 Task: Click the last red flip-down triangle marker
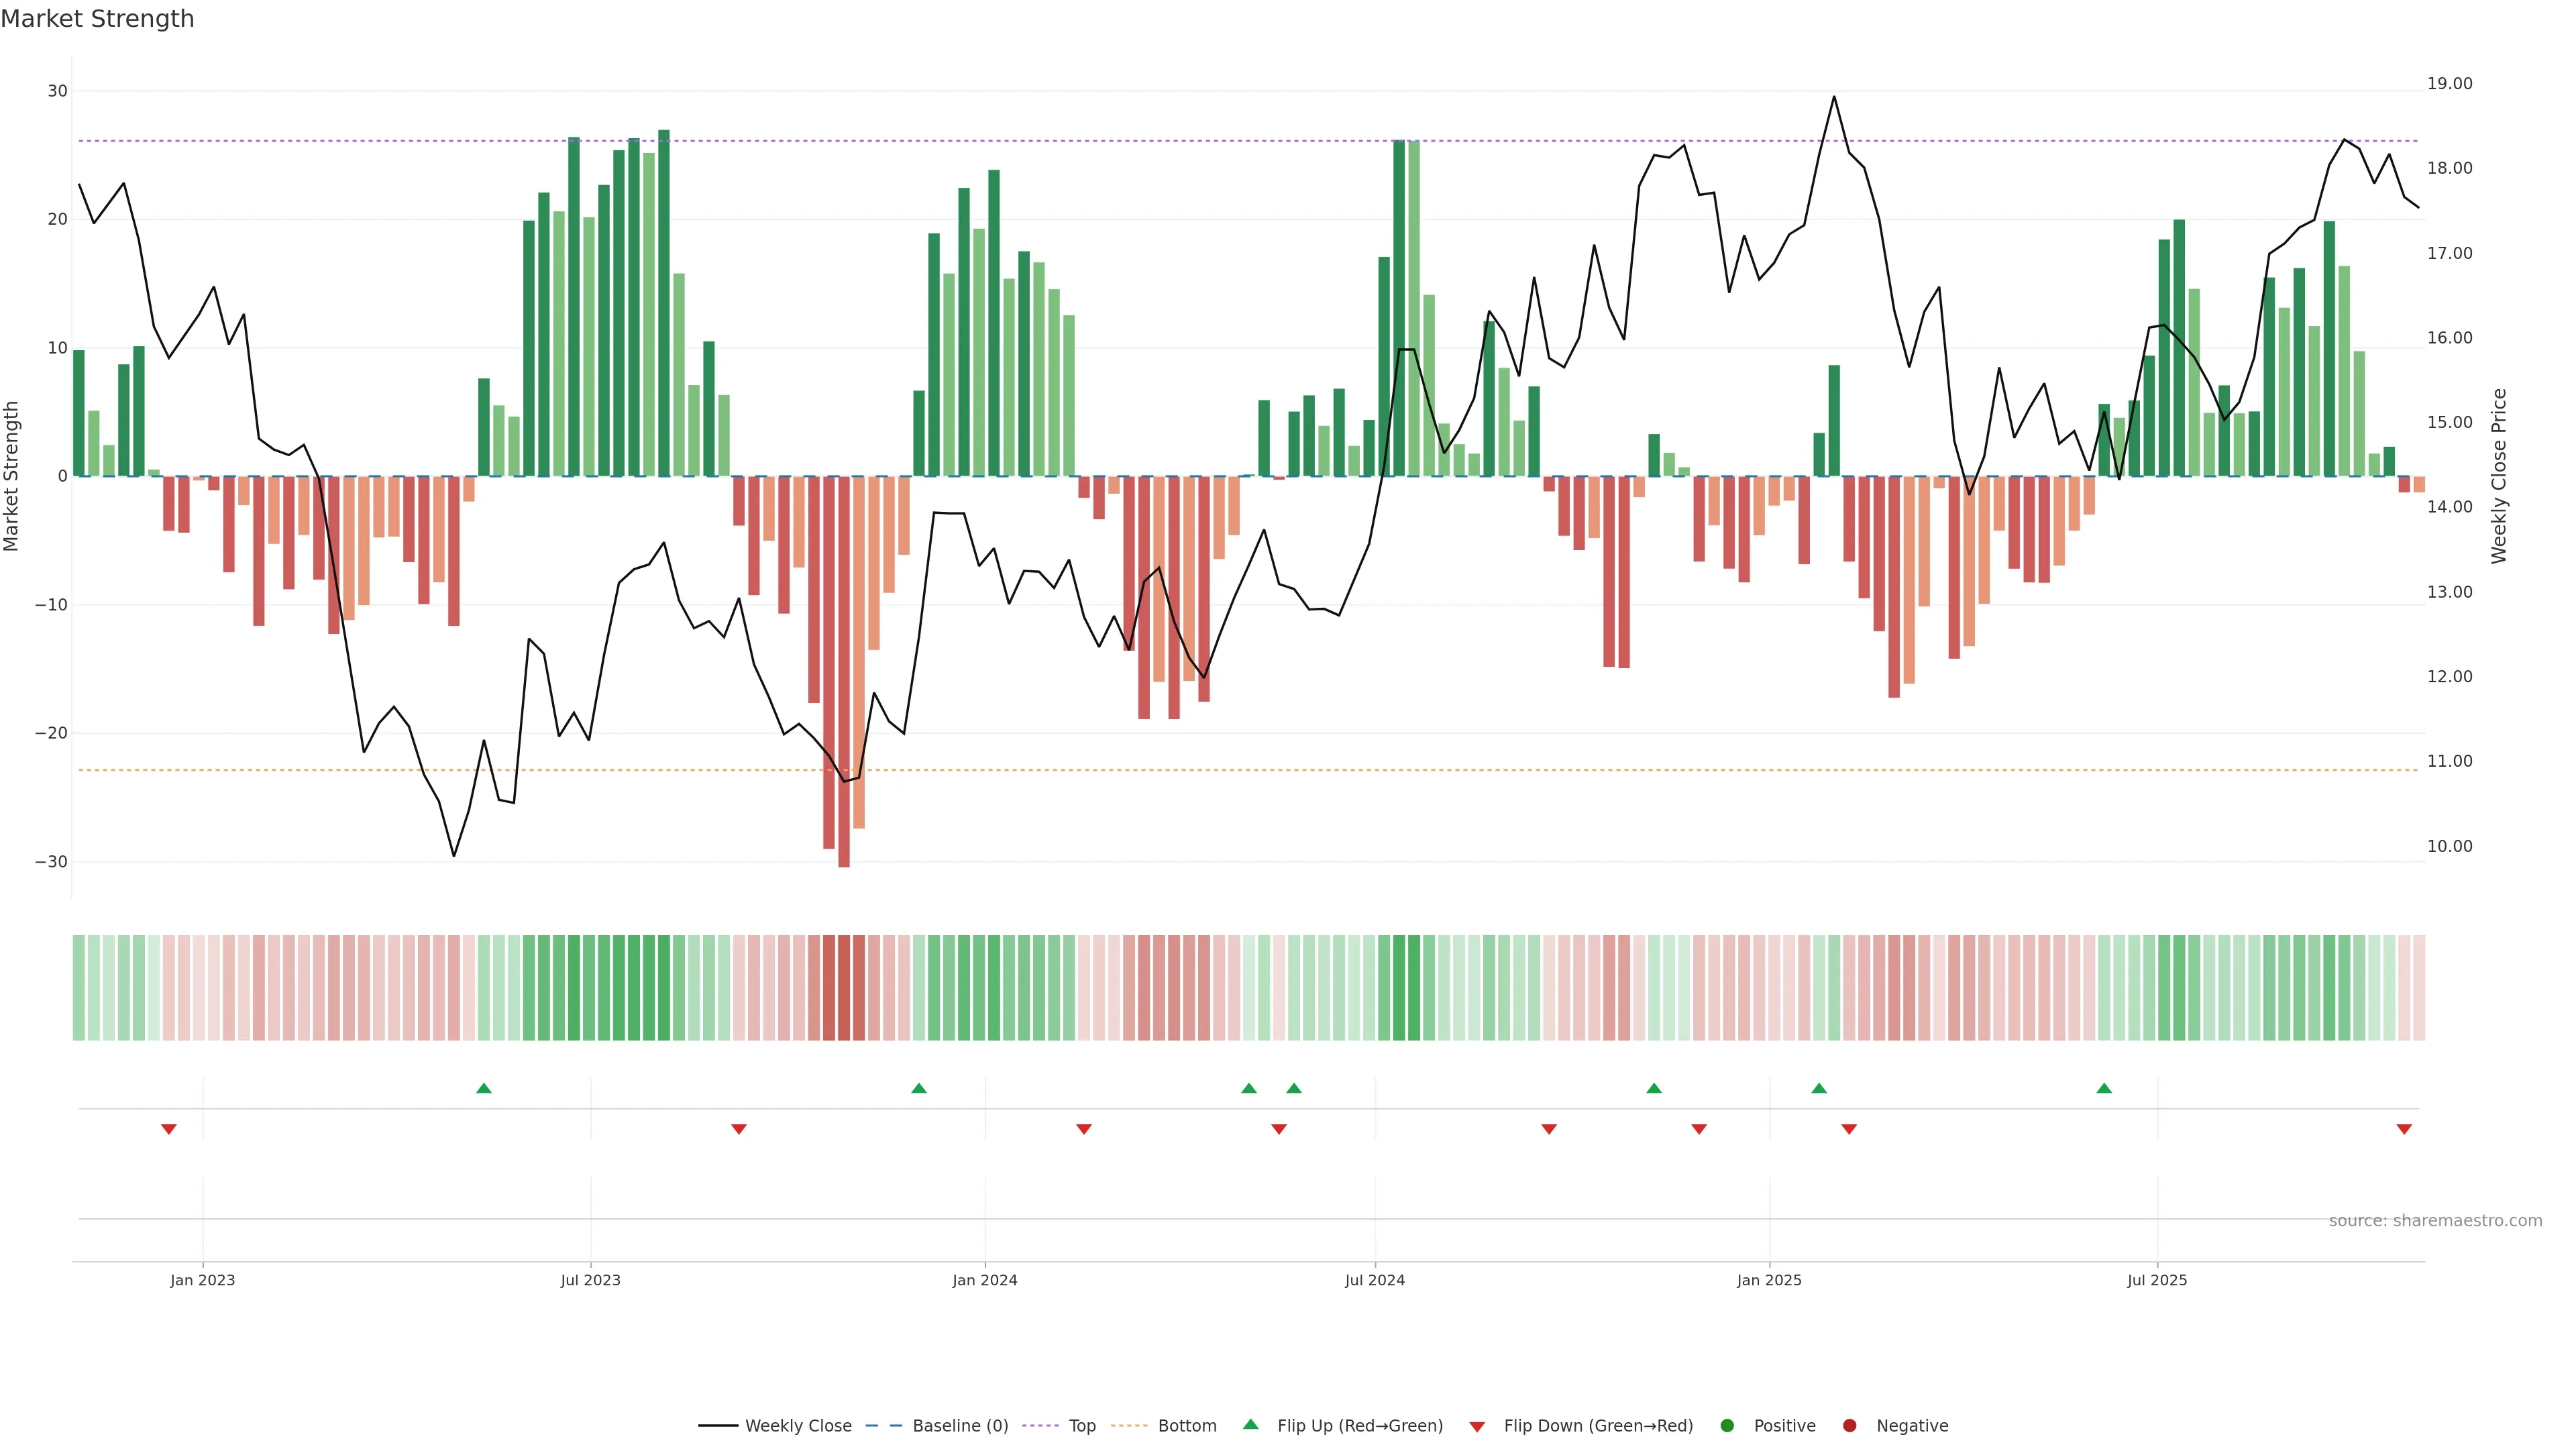[x=2404, y=1129]
